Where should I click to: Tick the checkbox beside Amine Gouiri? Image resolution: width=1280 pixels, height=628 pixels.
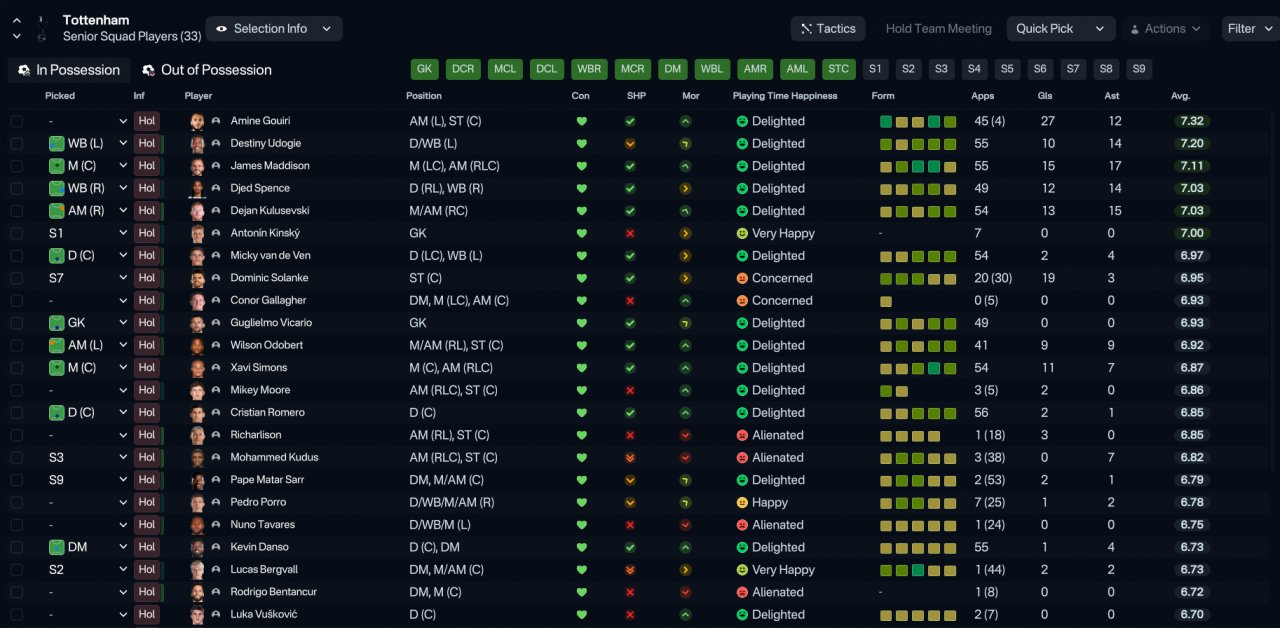16,121
